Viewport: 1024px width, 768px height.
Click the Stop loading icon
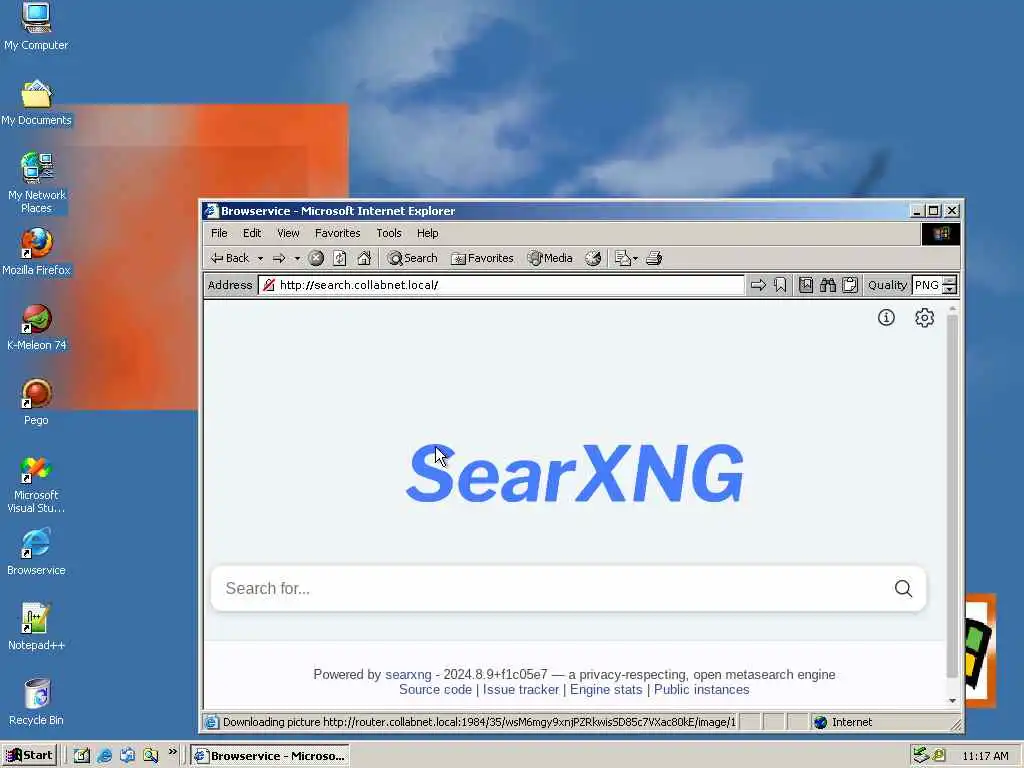tap(316, 259)
